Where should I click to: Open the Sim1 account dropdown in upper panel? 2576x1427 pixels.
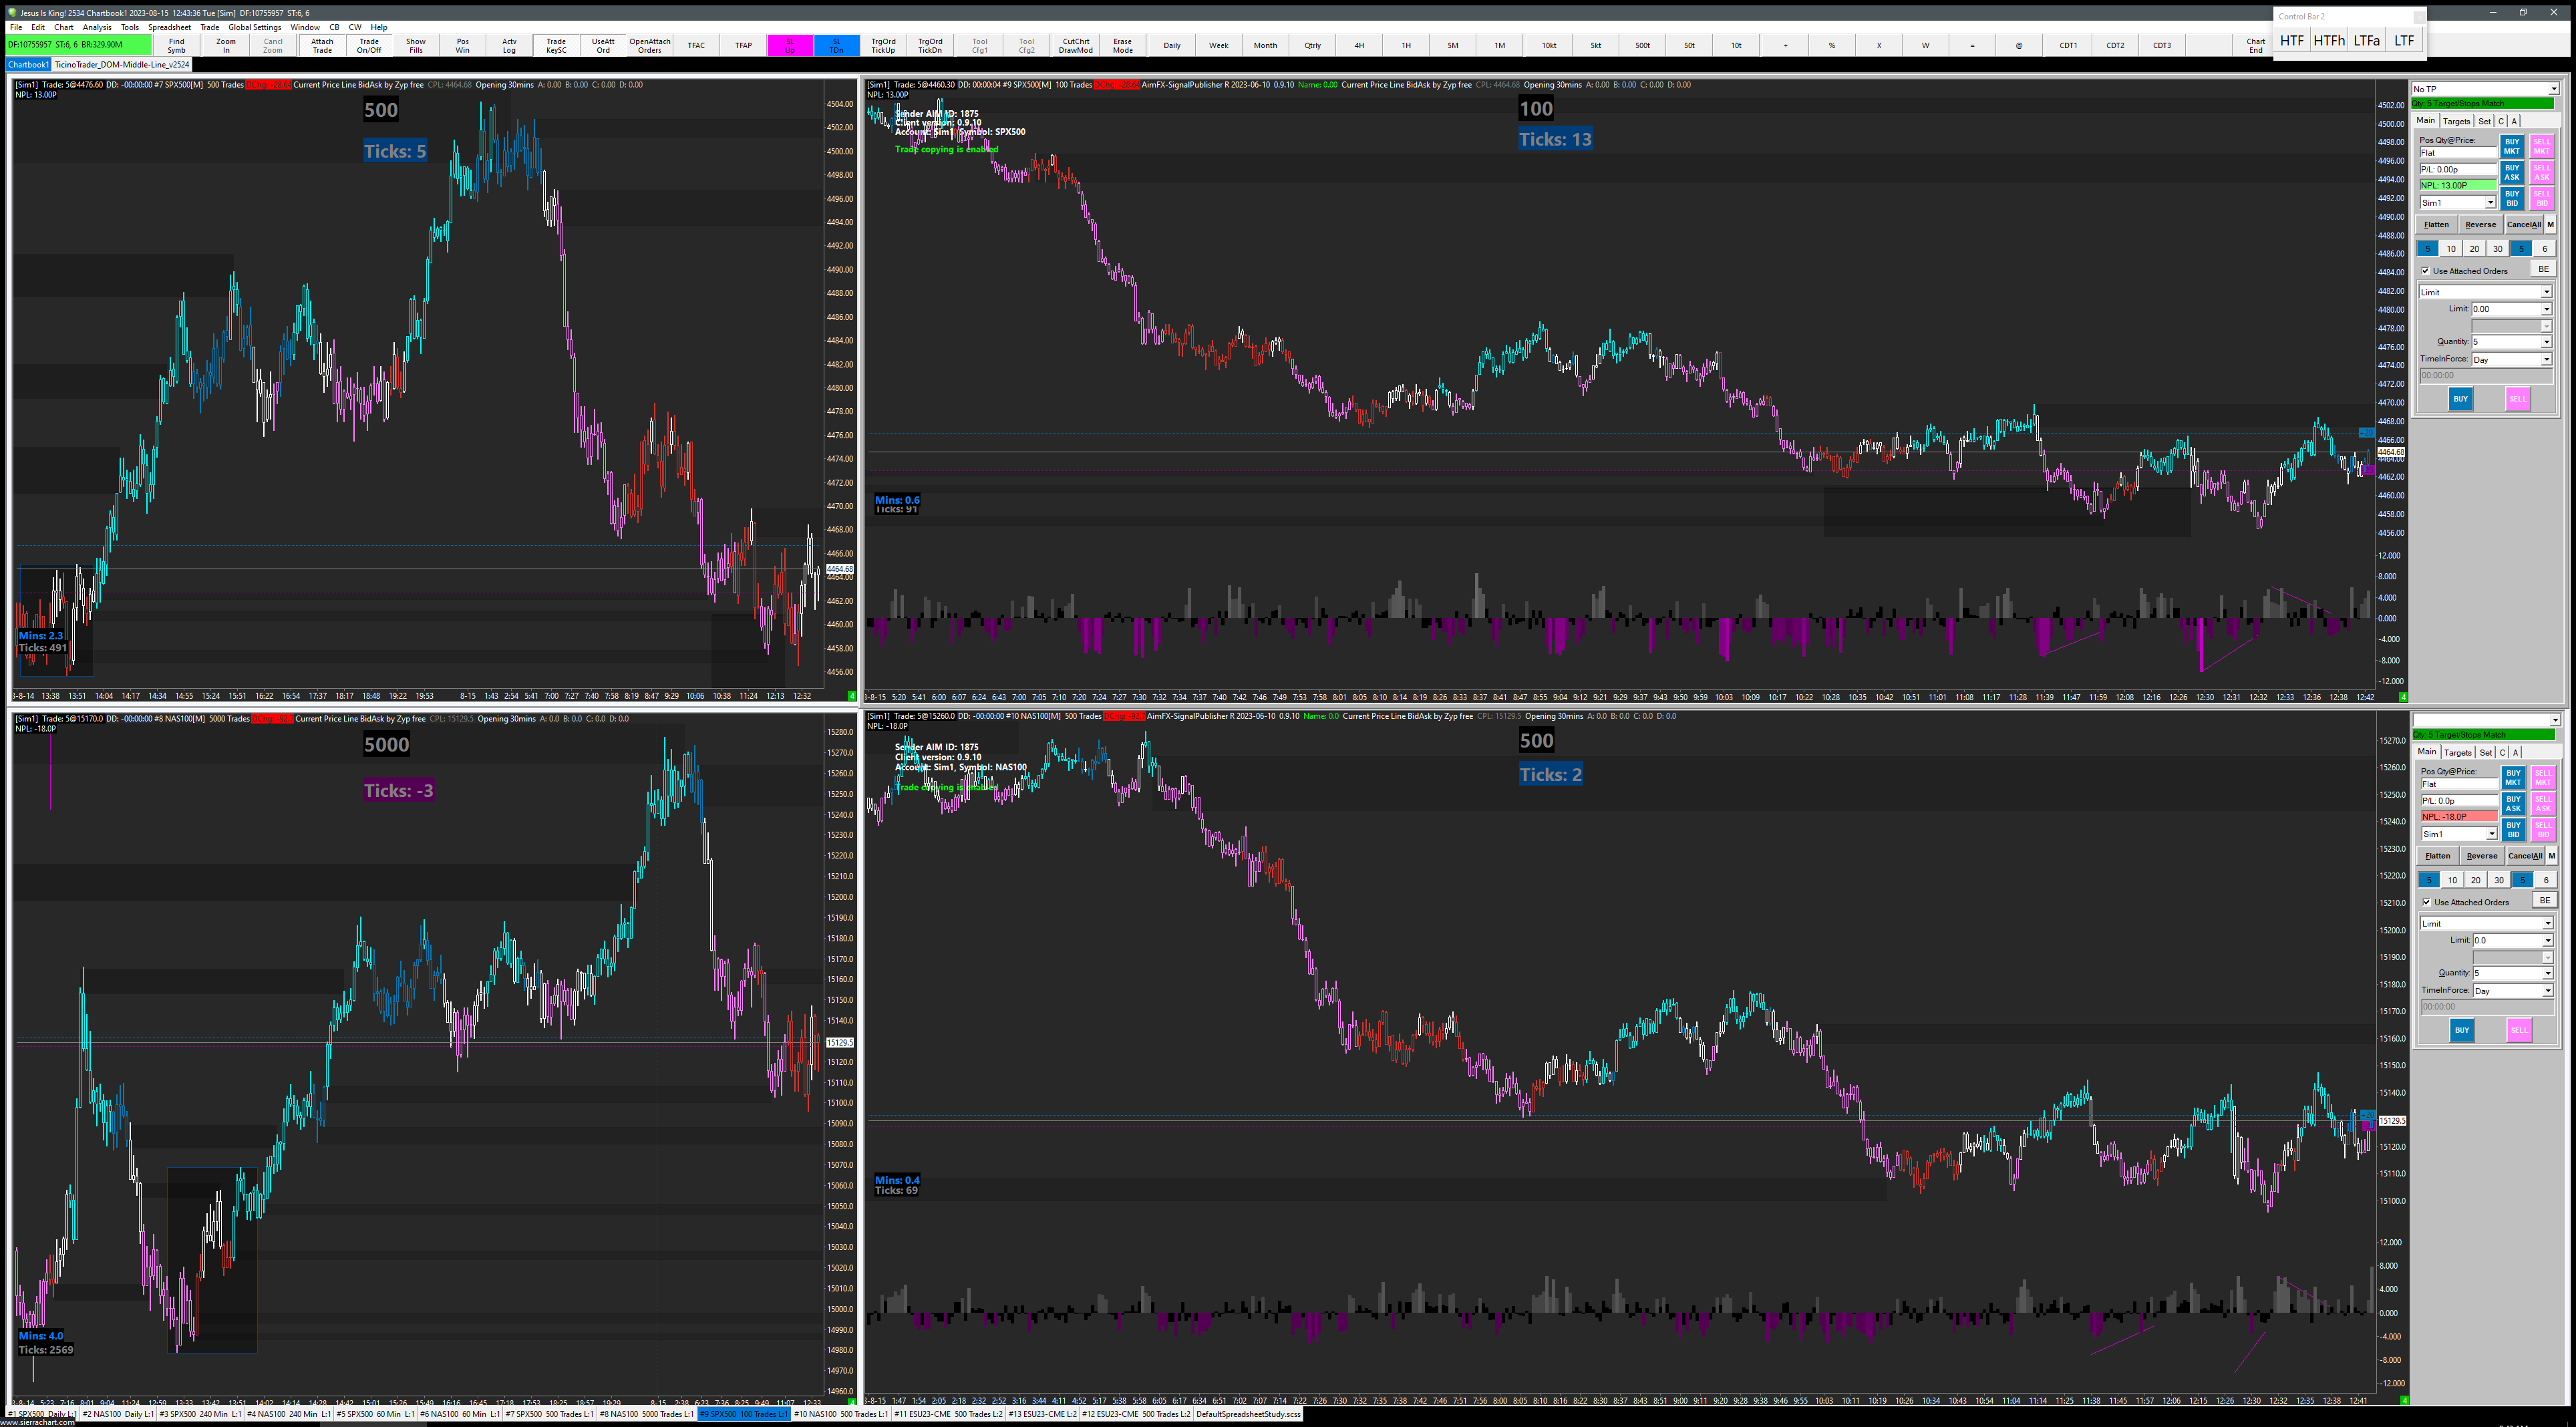[2490, 203]
